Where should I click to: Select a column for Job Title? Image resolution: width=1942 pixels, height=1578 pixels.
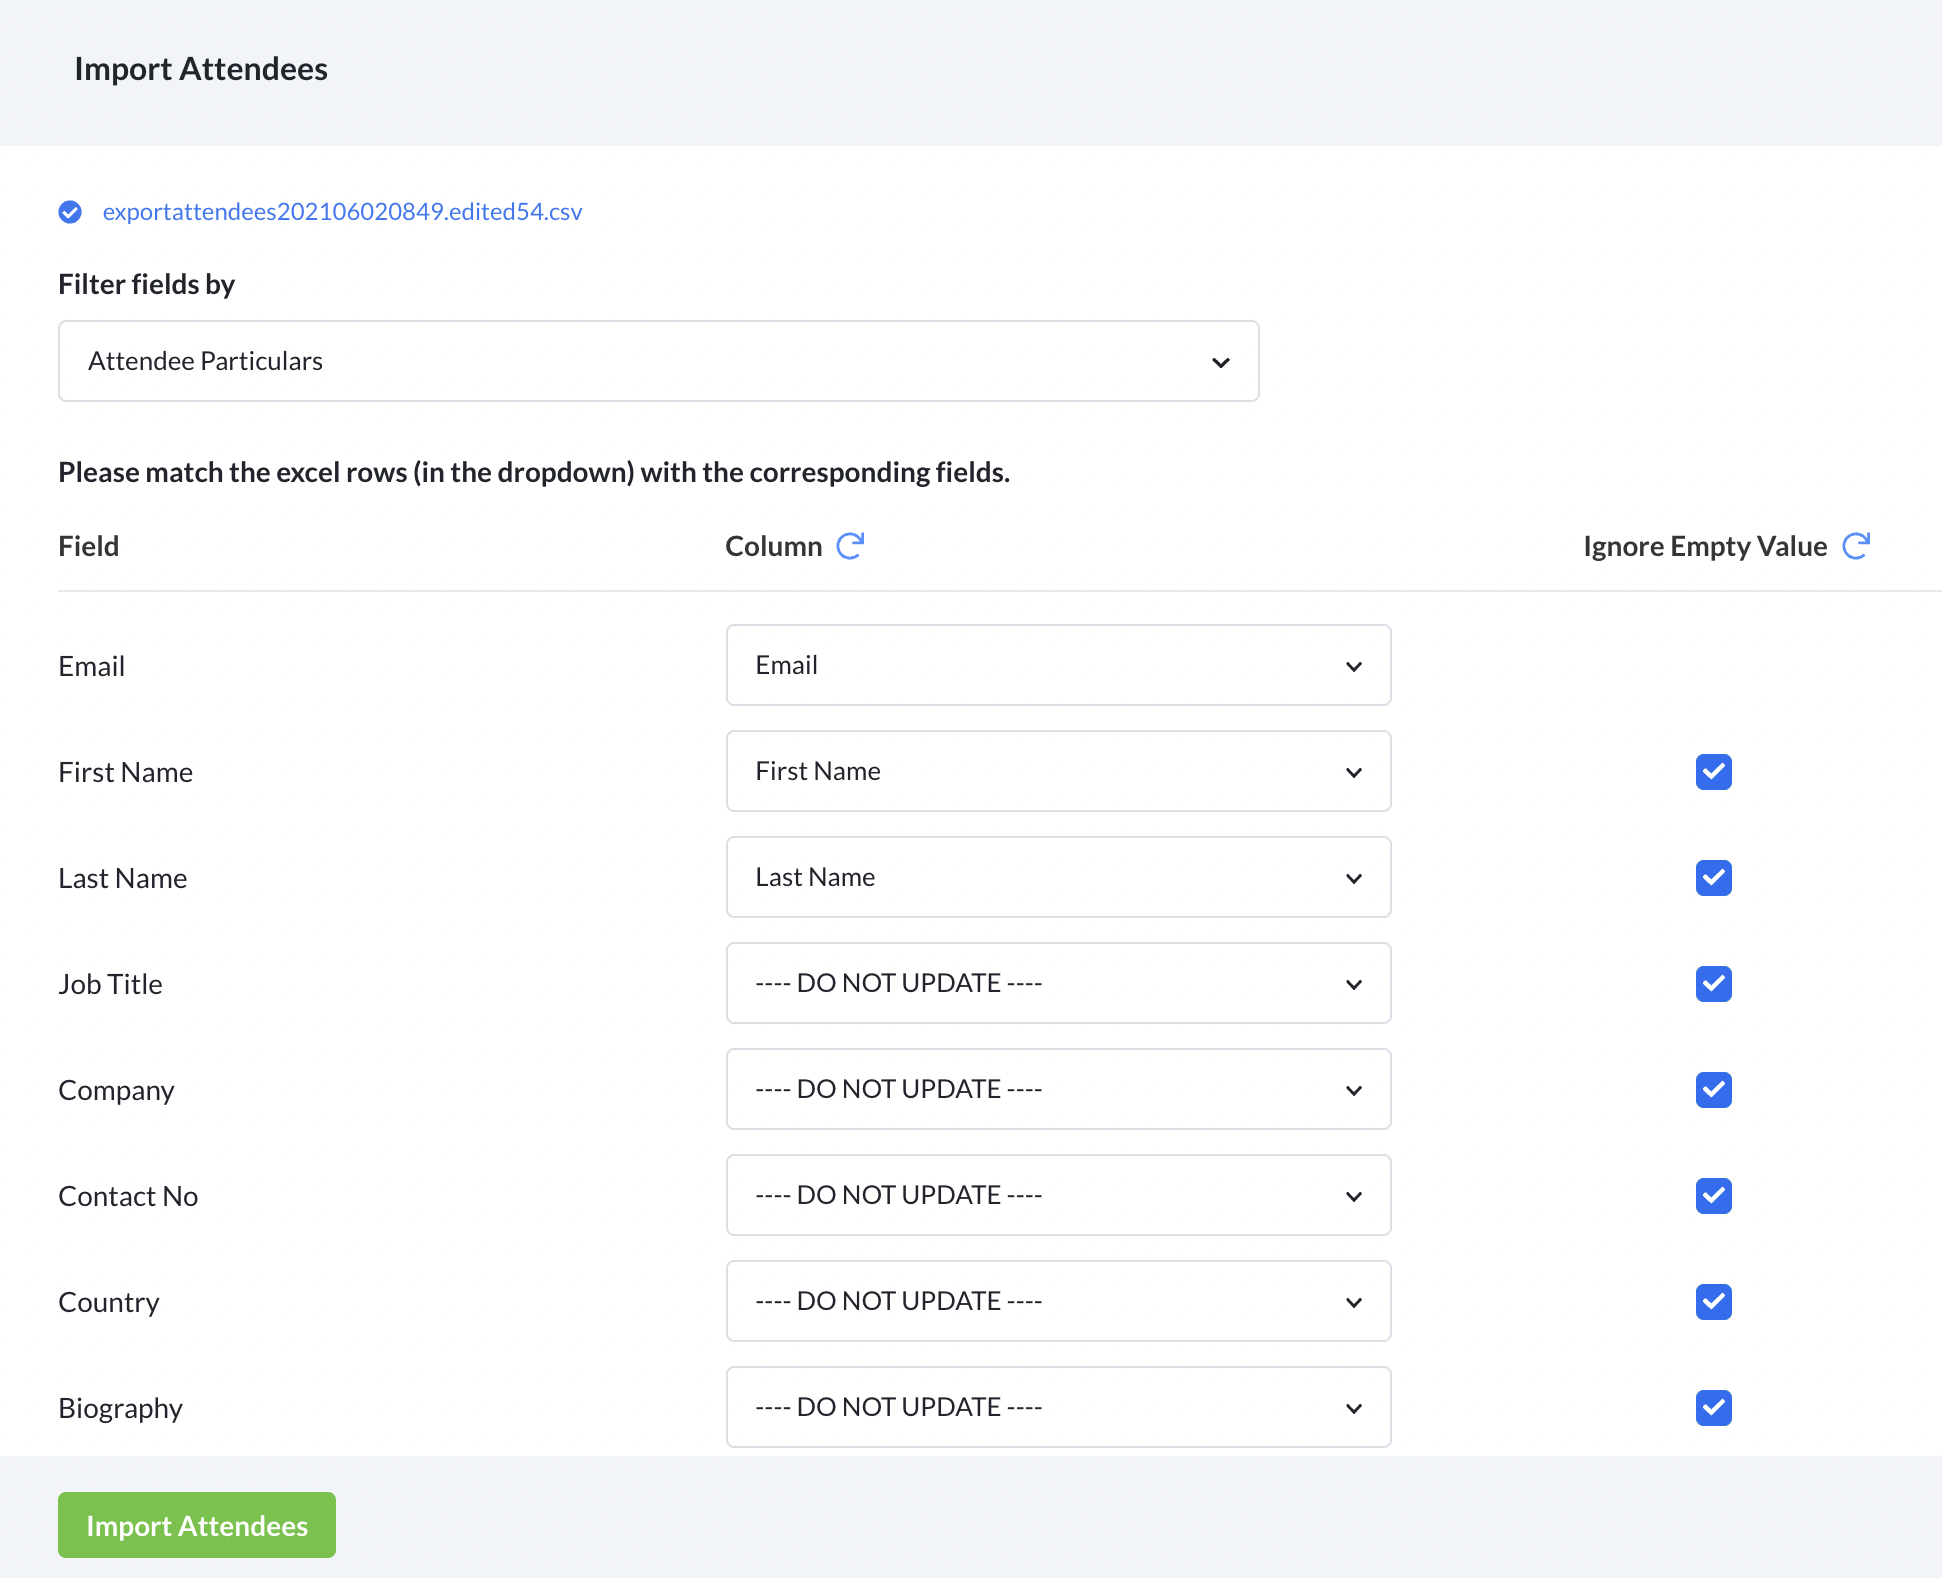pyautogui.click(x=1058, y=984)
